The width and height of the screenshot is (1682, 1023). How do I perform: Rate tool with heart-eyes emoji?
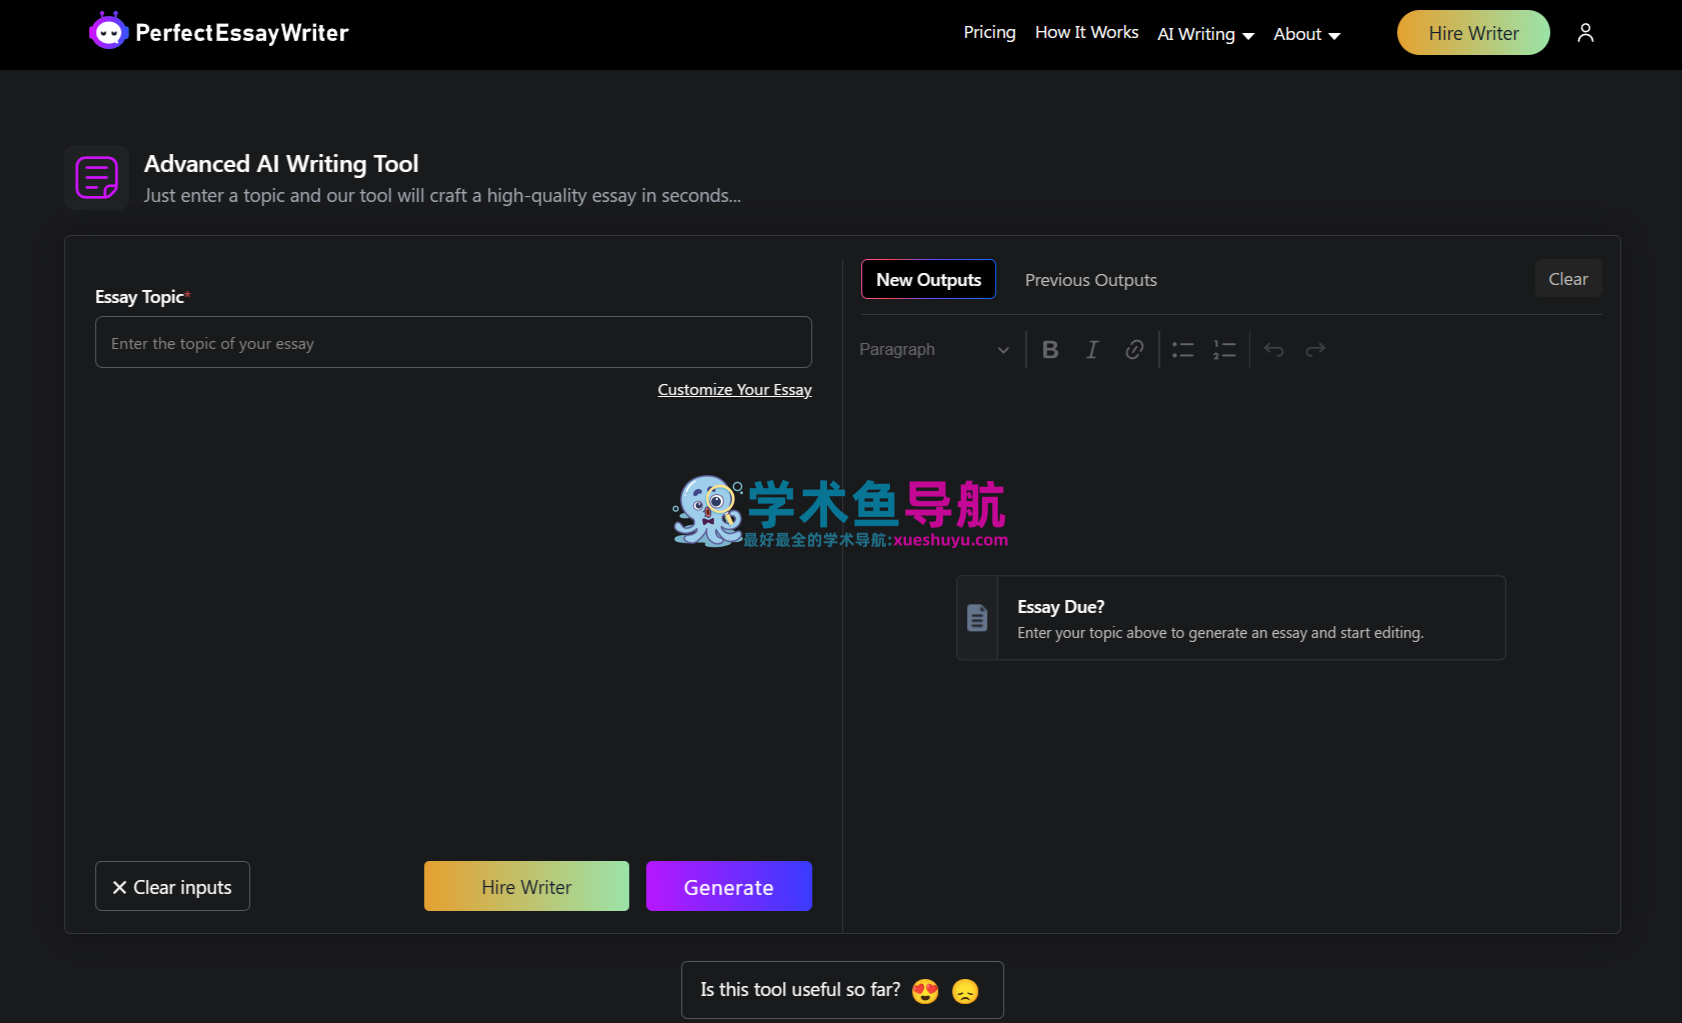pyautogui.click(x=925, y=991)
